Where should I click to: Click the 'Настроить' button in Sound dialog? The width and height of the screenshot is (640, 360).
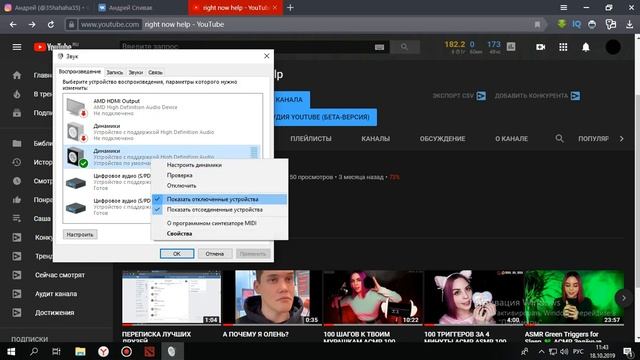pos(80,234)
